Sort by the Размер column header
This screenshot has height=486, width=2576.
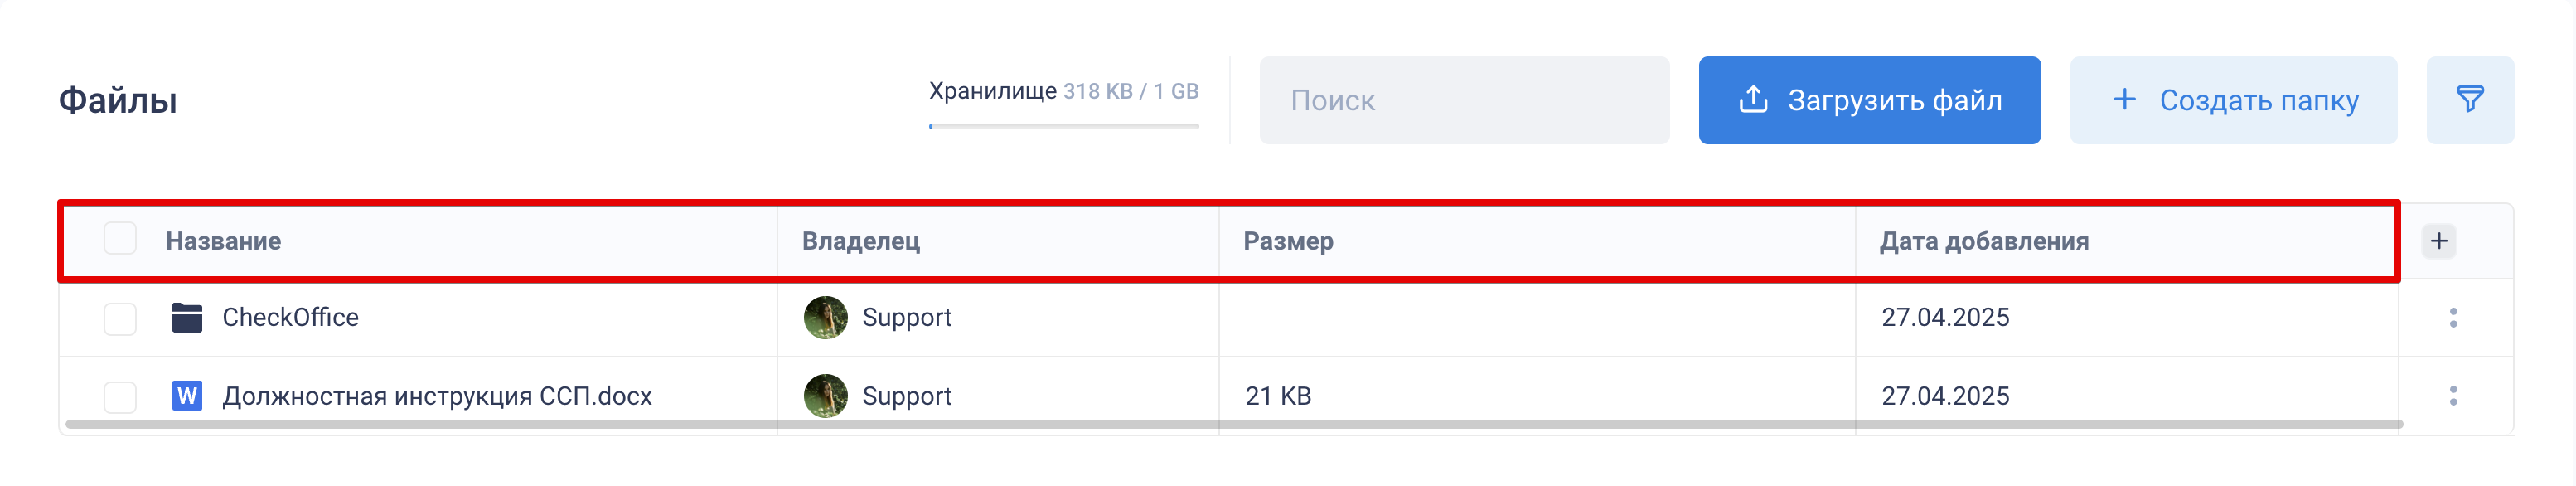(x=1288, y=241)
